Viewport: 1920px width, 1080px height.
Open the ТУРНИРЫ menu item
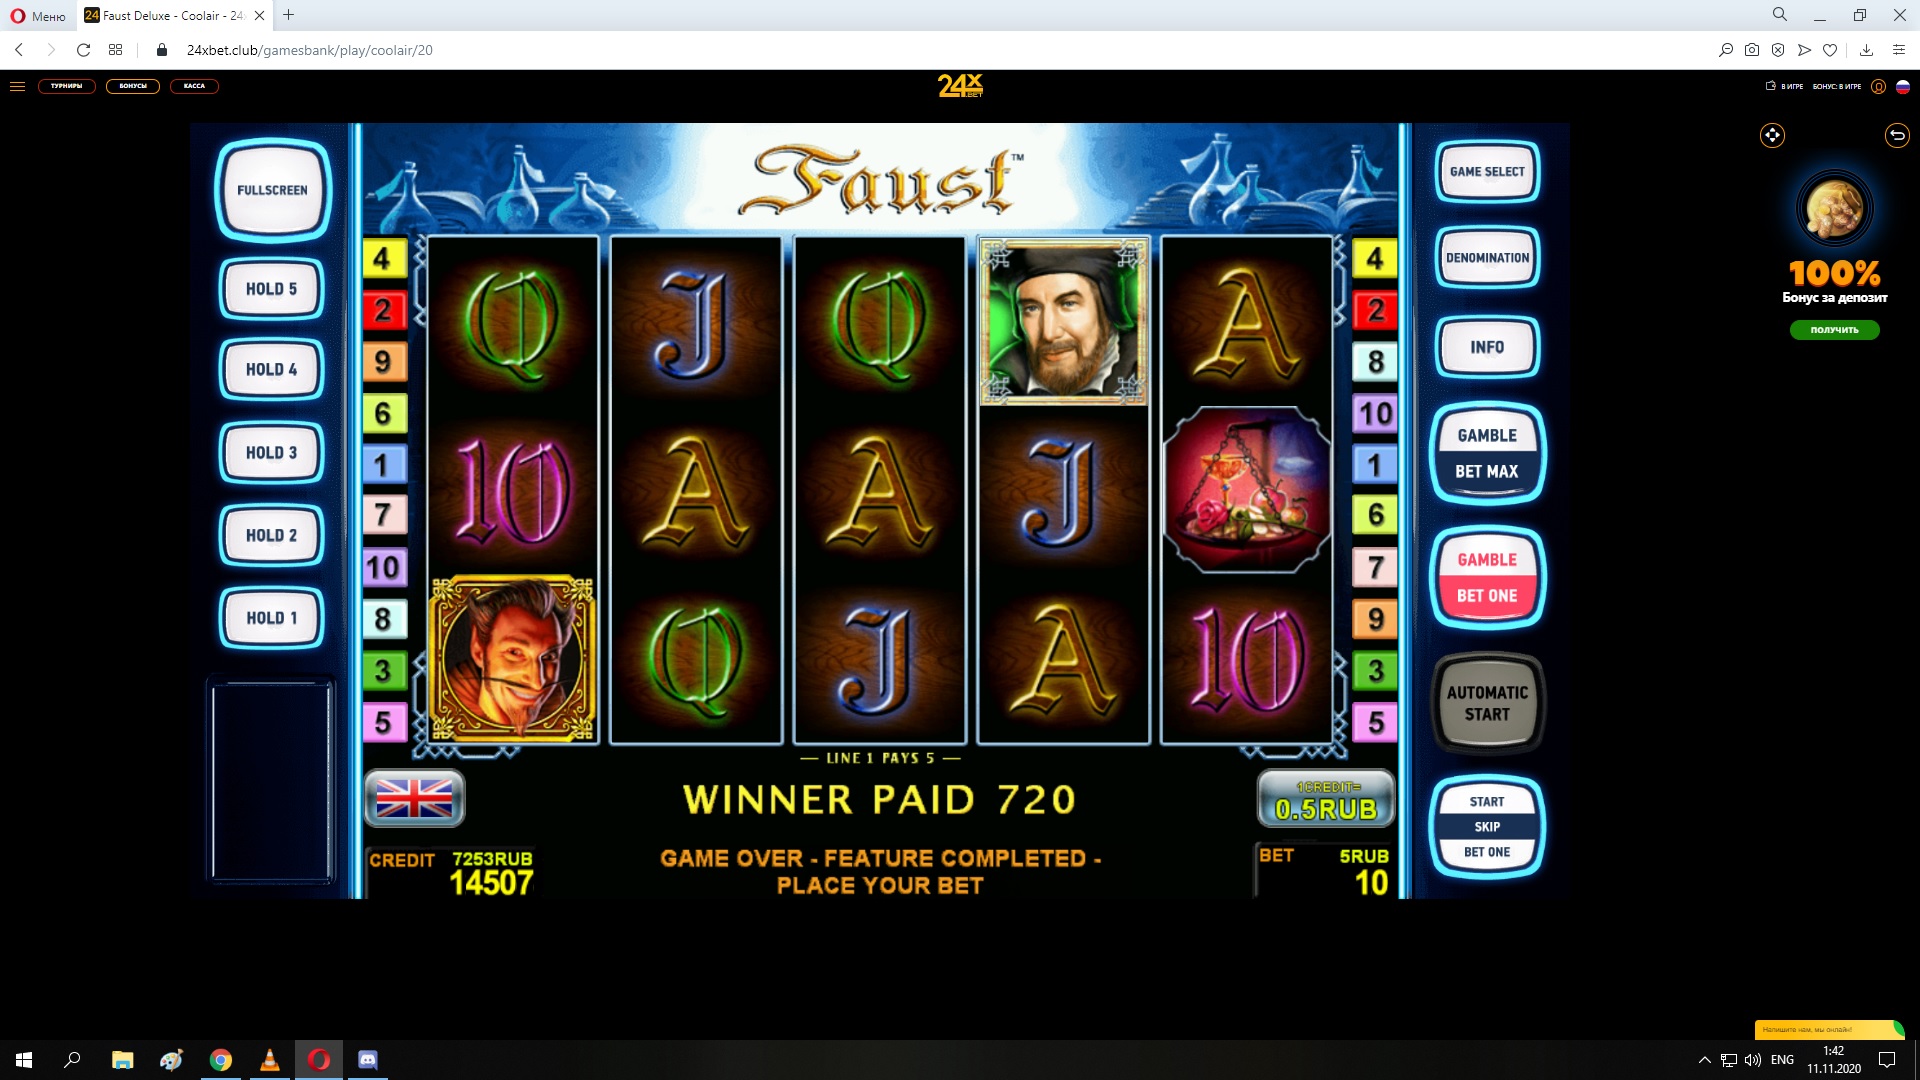click(67, 86)
